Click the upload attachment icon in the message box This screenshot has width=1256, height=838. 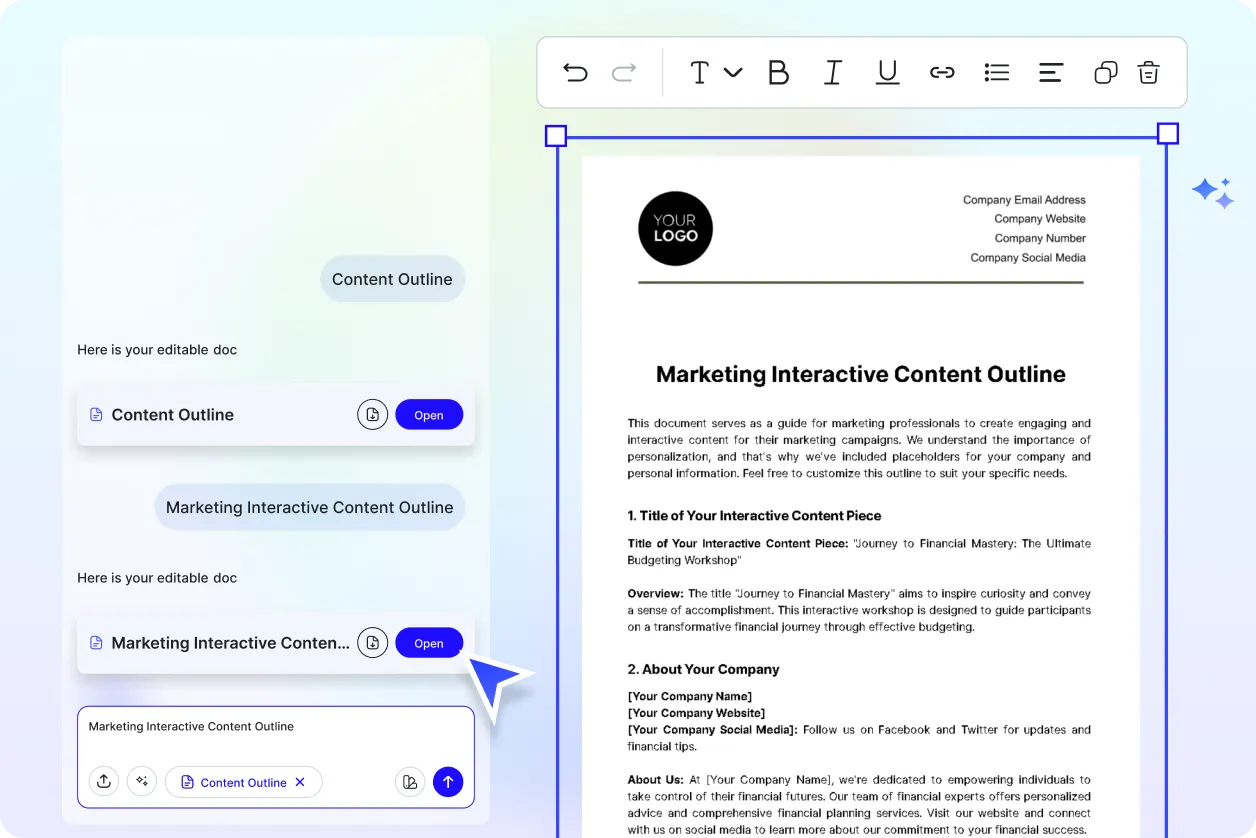(104, 781)
